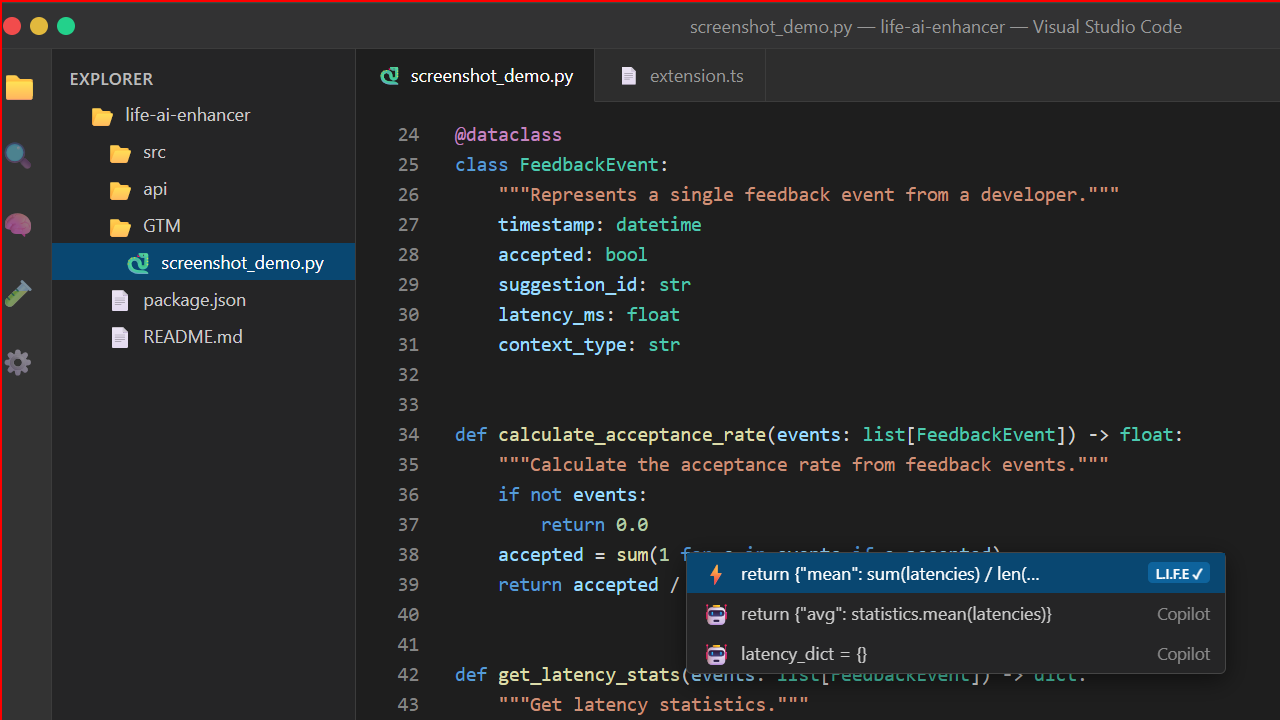1280x720 pixels.
Task: Click the Python icon beside screenshot_demo.py in tree
Action: [x=138, y=263]
